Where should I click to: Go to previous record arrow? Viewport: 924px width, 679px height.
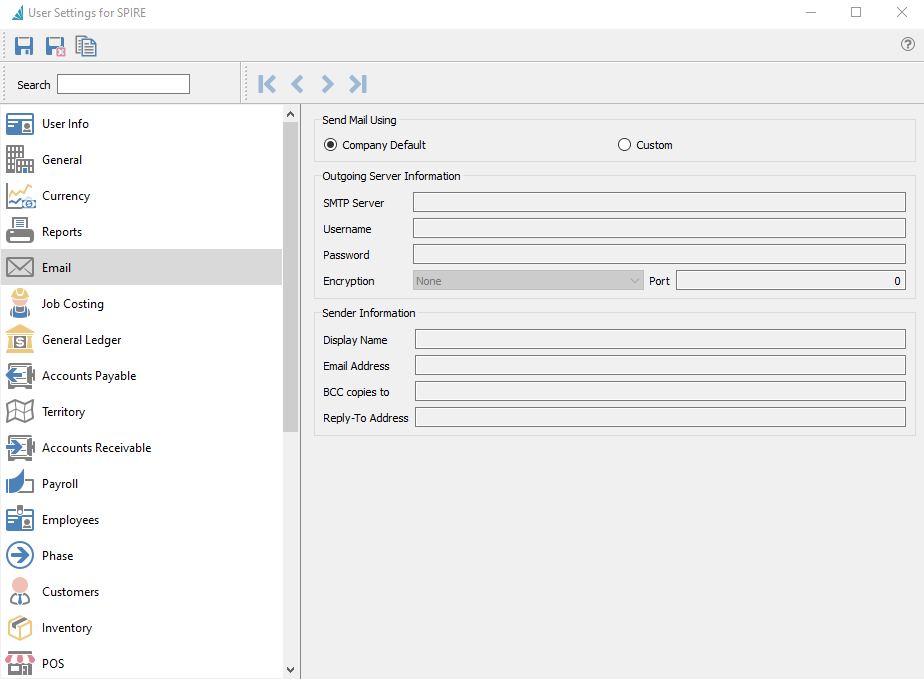(297, 84)
